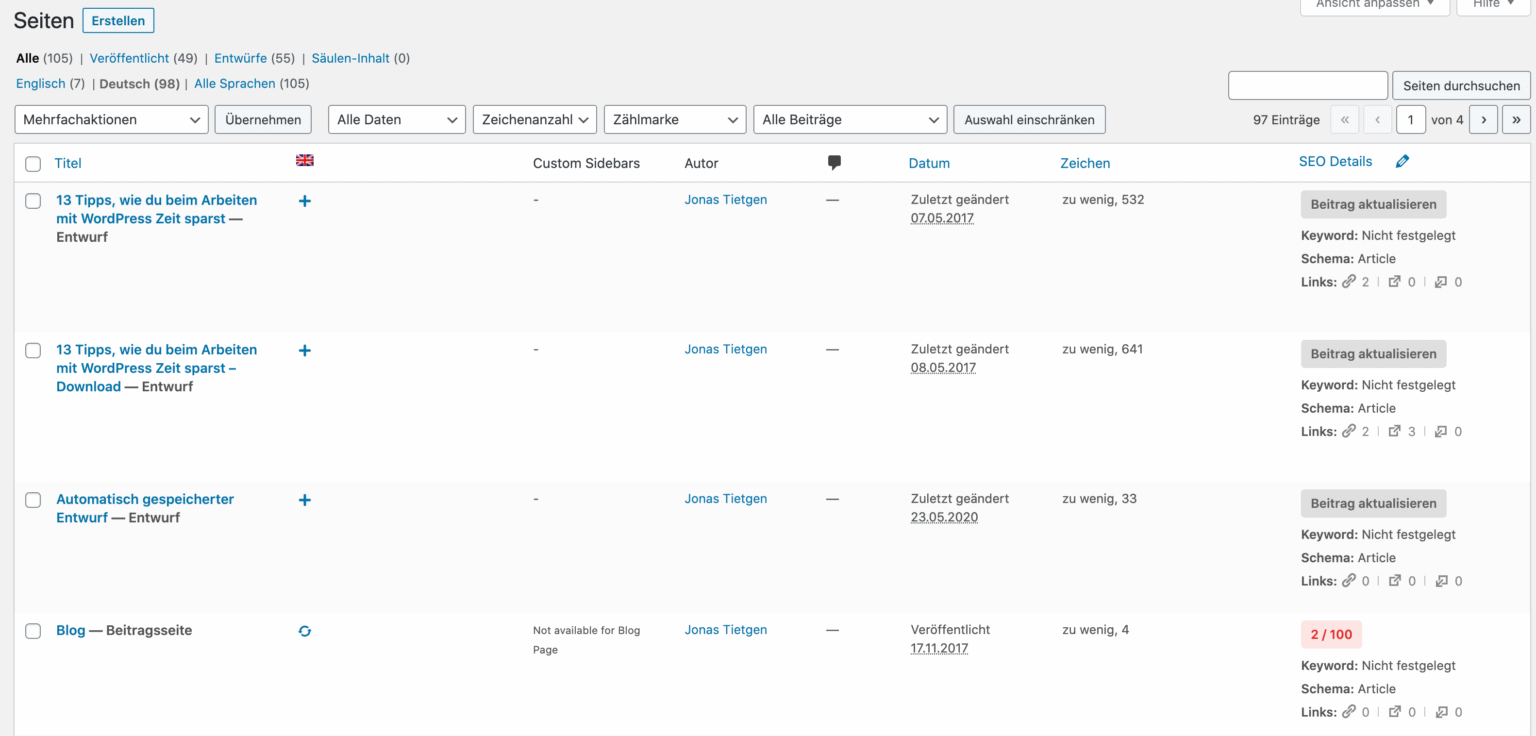1536x736 pixels.
Task: Open the Zählmarke filter dropdown
Action: (674, 119)
